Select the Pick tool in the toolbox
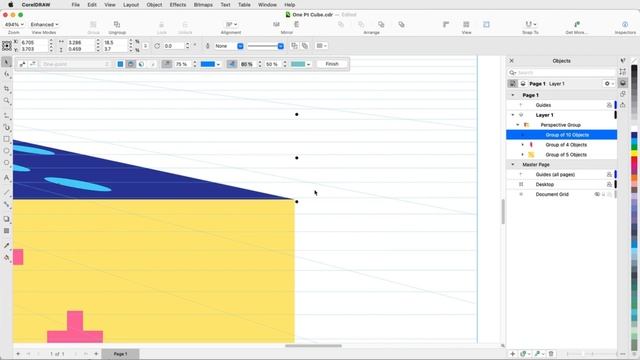 point(7,62)
